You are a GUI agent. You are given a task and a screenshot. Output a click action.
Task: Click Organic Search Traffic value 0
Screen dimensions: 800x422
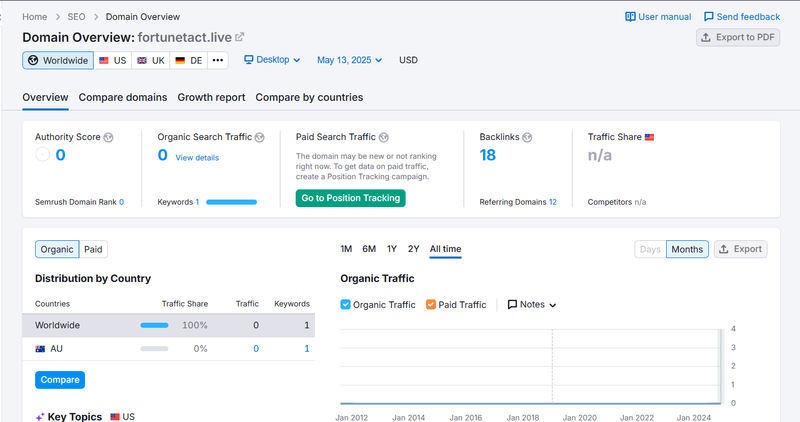tap(162, 155)
